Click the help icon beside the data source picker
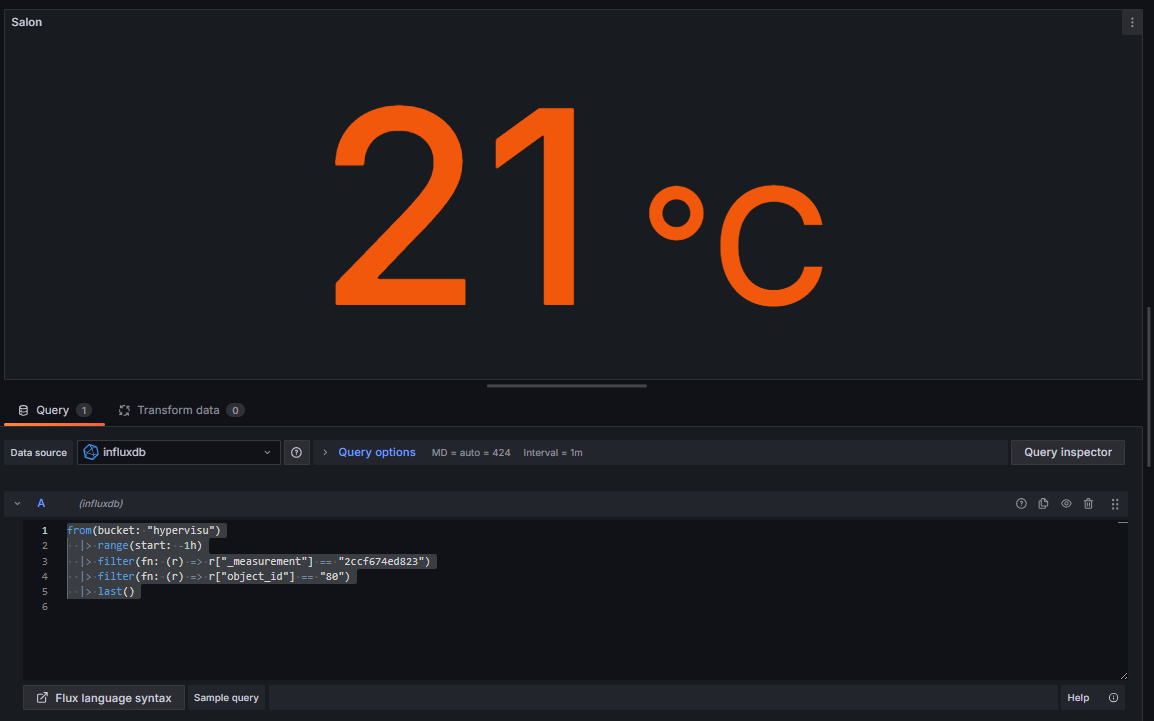The height and width of the screenshot is (721, 1154). [296, 452]
